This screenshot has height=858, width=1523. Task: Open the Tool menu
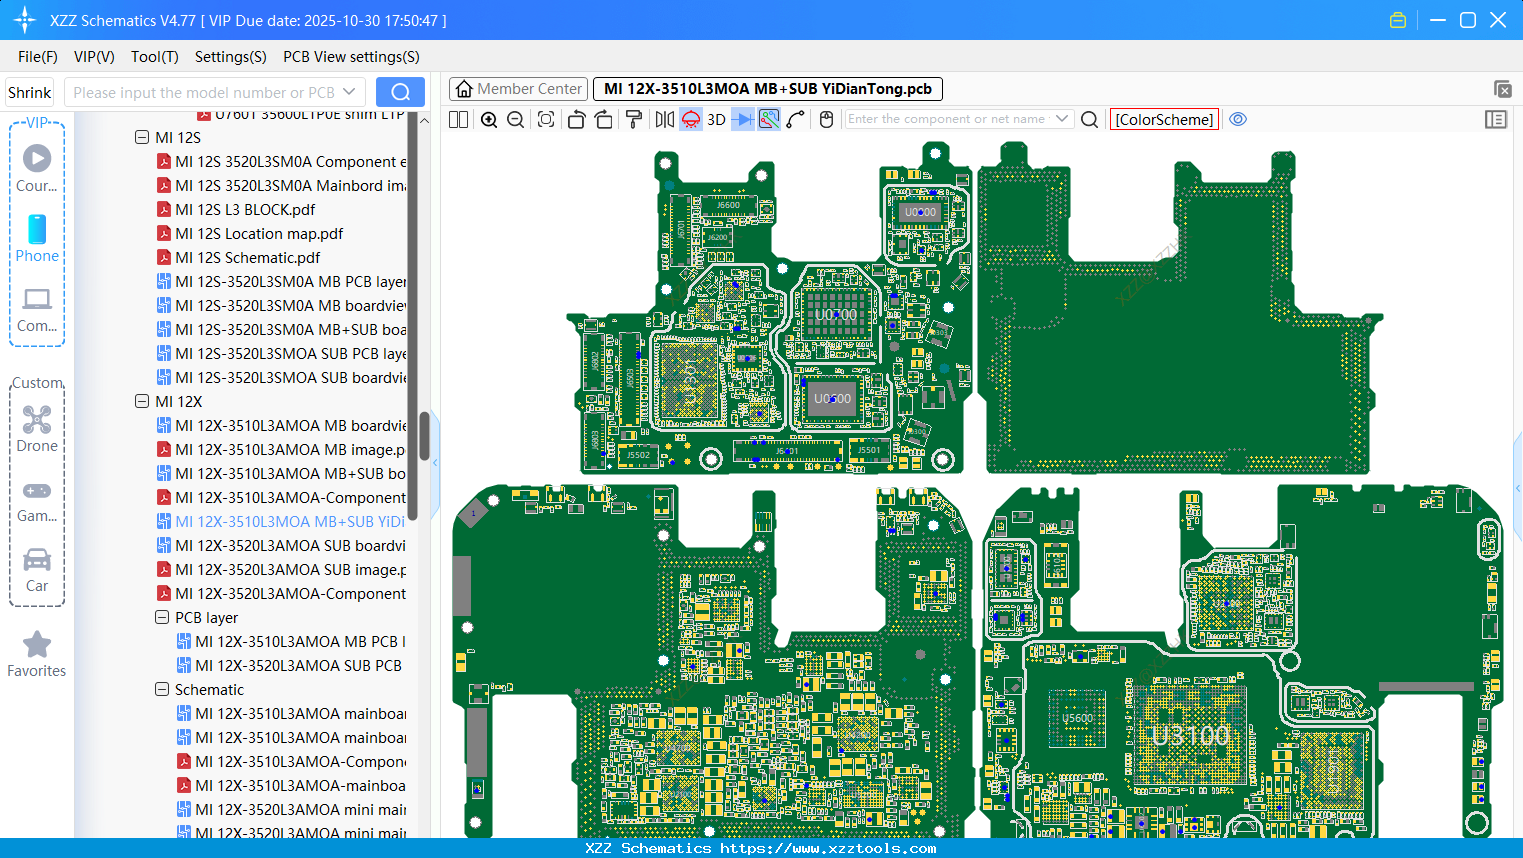point(154,57)
